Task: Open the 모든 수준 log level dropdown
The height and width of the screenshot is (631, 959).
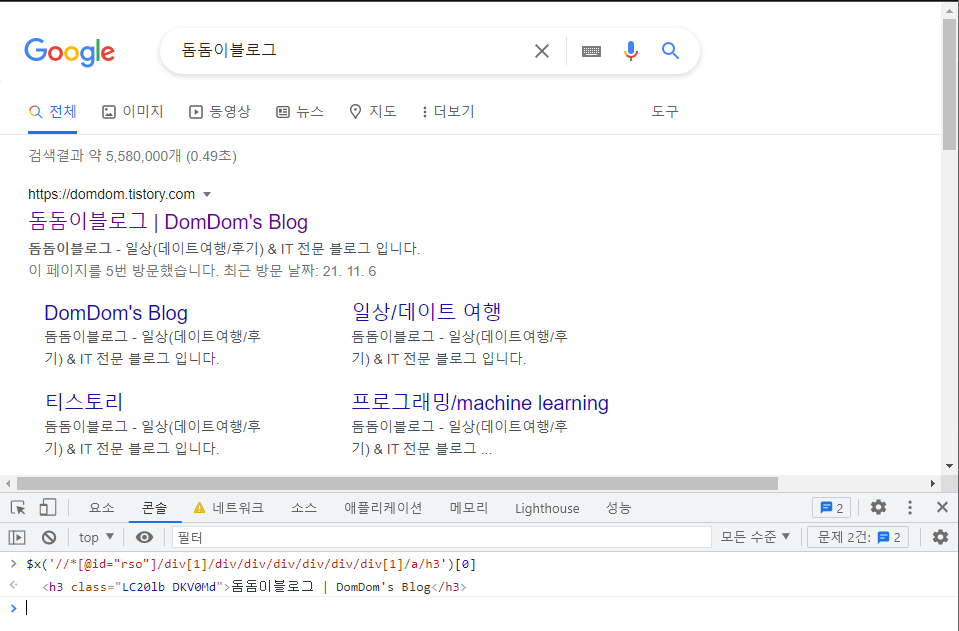Action: (x=755, y=537)
